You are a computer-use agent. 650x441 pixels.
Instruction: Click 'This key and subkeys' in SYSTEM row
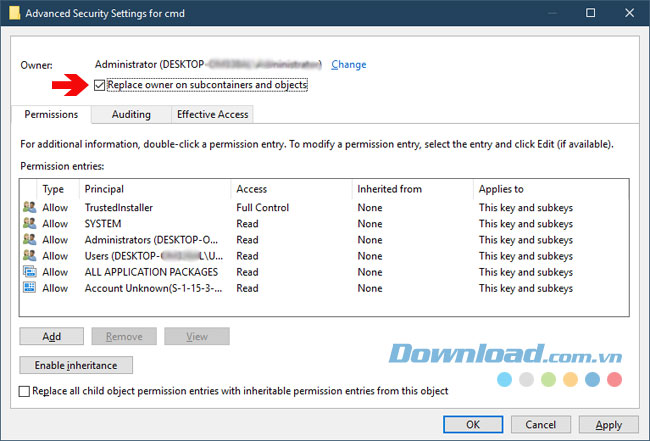[x=526, y=223]
